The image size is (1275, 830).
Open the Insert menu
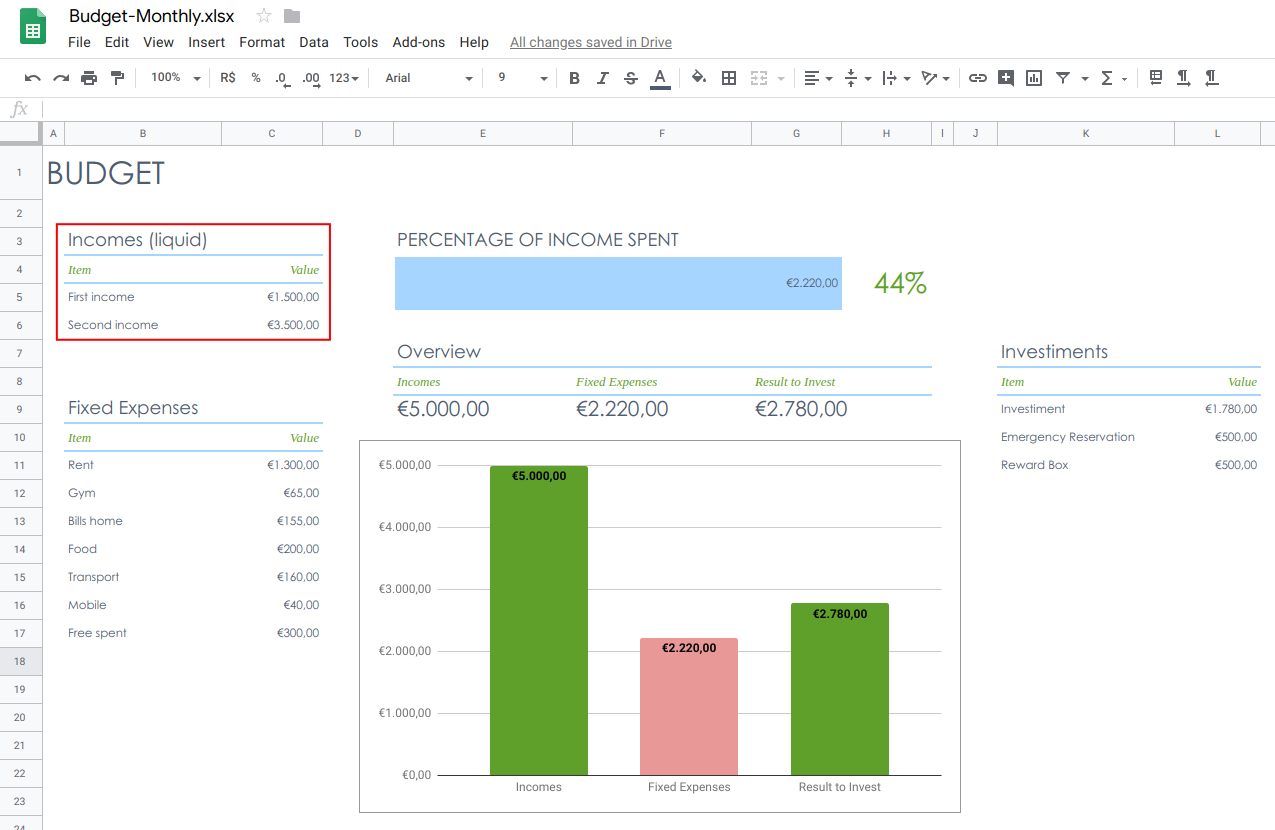pyautogui.click(x=207, y=42)
